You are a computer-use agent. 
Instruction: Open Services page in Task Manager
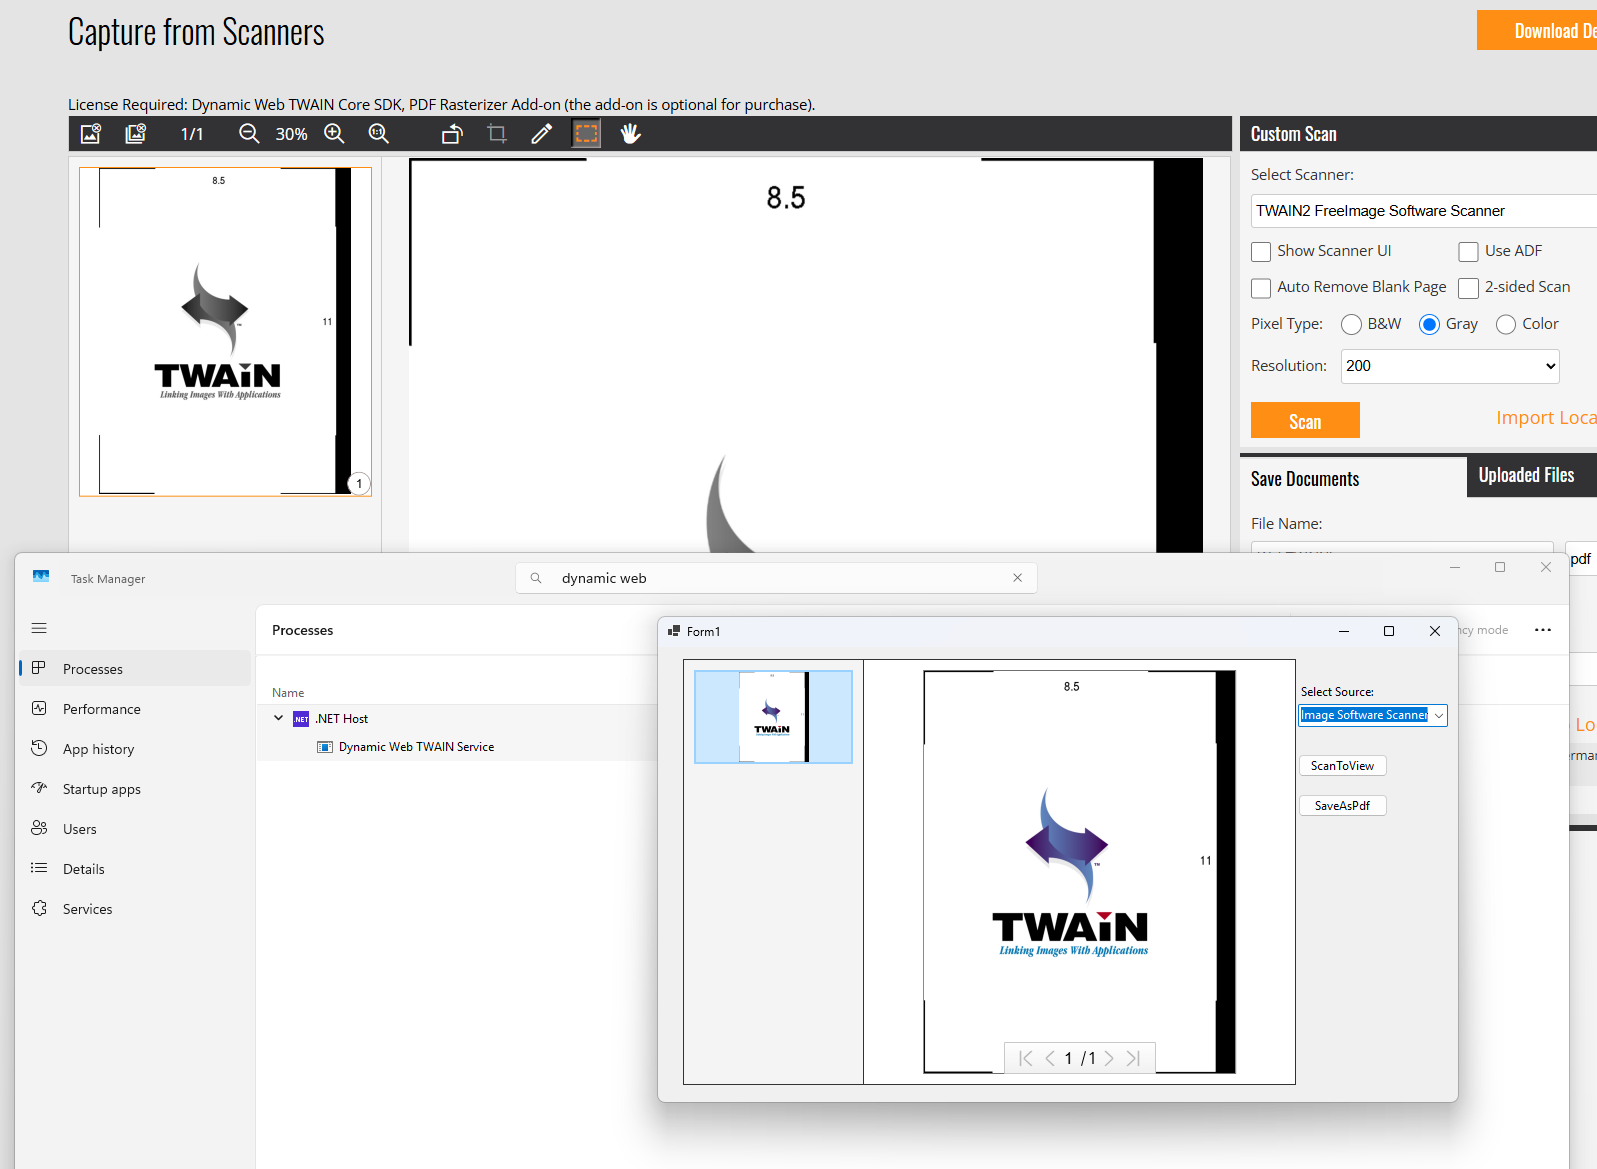tap(135, 909)
